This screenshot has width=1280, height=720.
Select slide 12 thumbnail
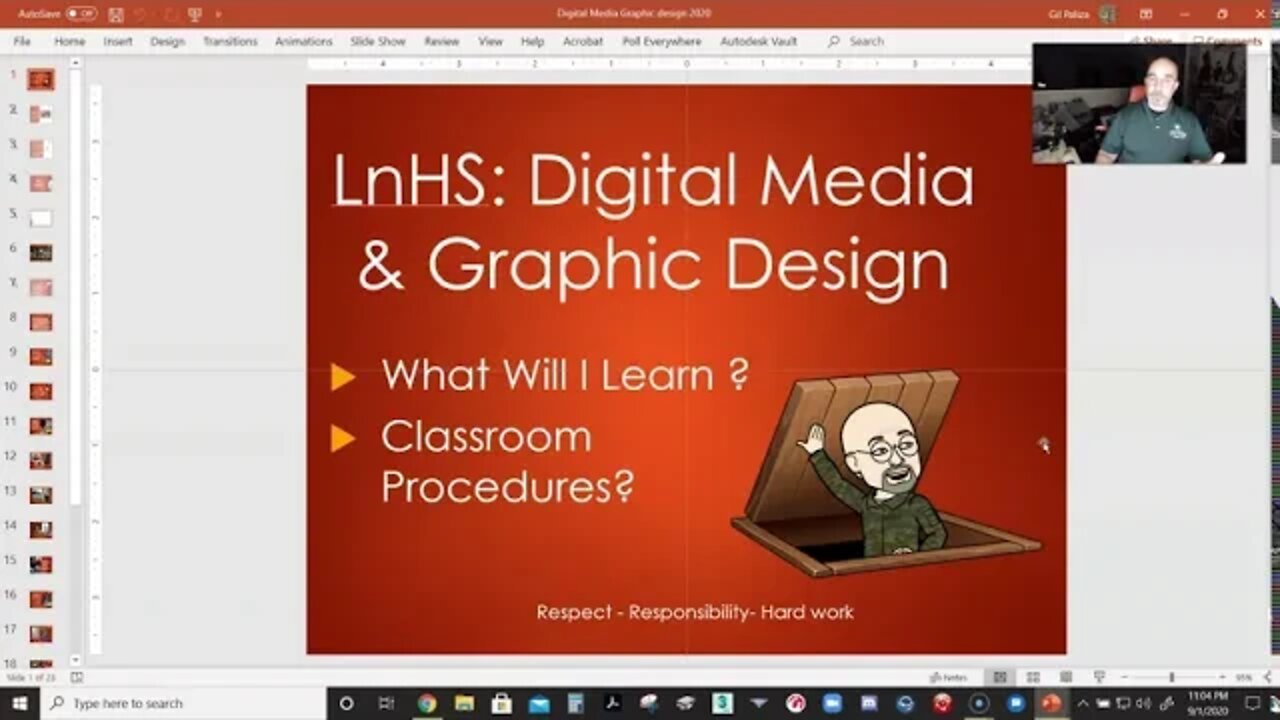[41, 460]
